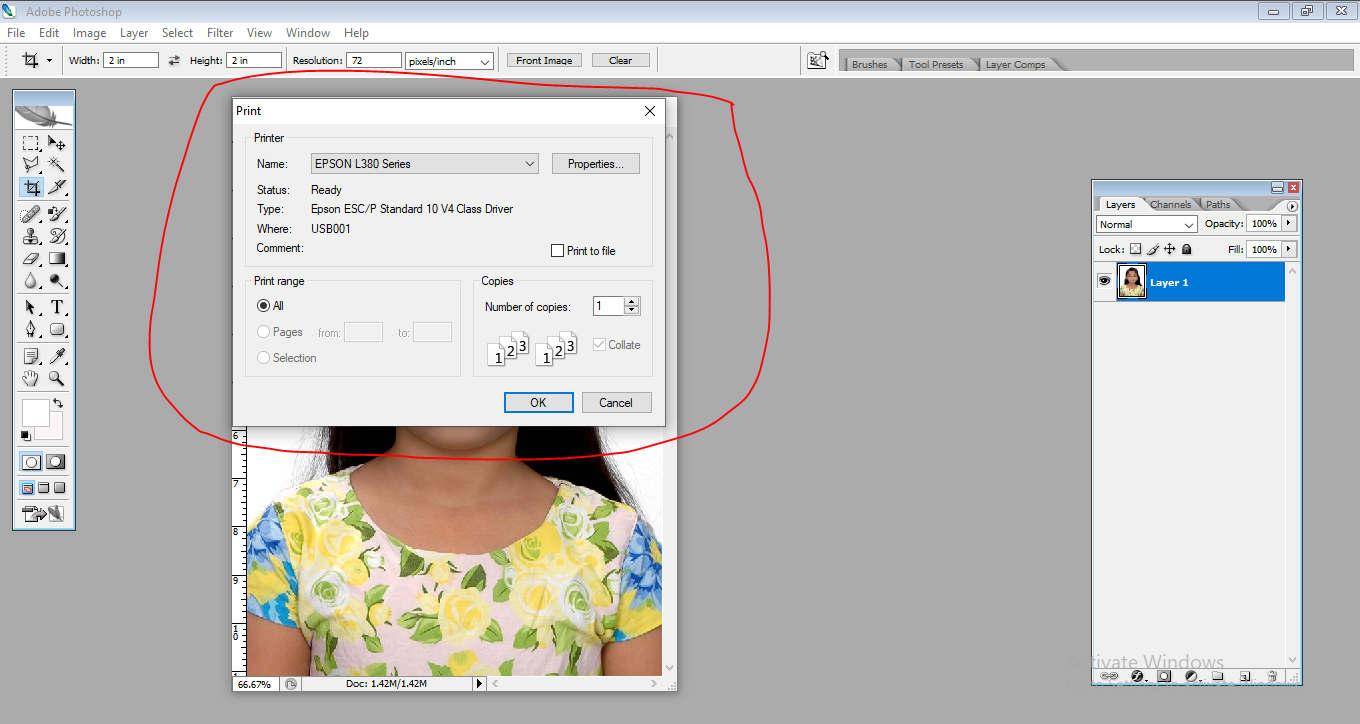Hide Layer 1 with the eye toggle
This screenshot has height=724, width=1360.
(x=1104, y=281)
